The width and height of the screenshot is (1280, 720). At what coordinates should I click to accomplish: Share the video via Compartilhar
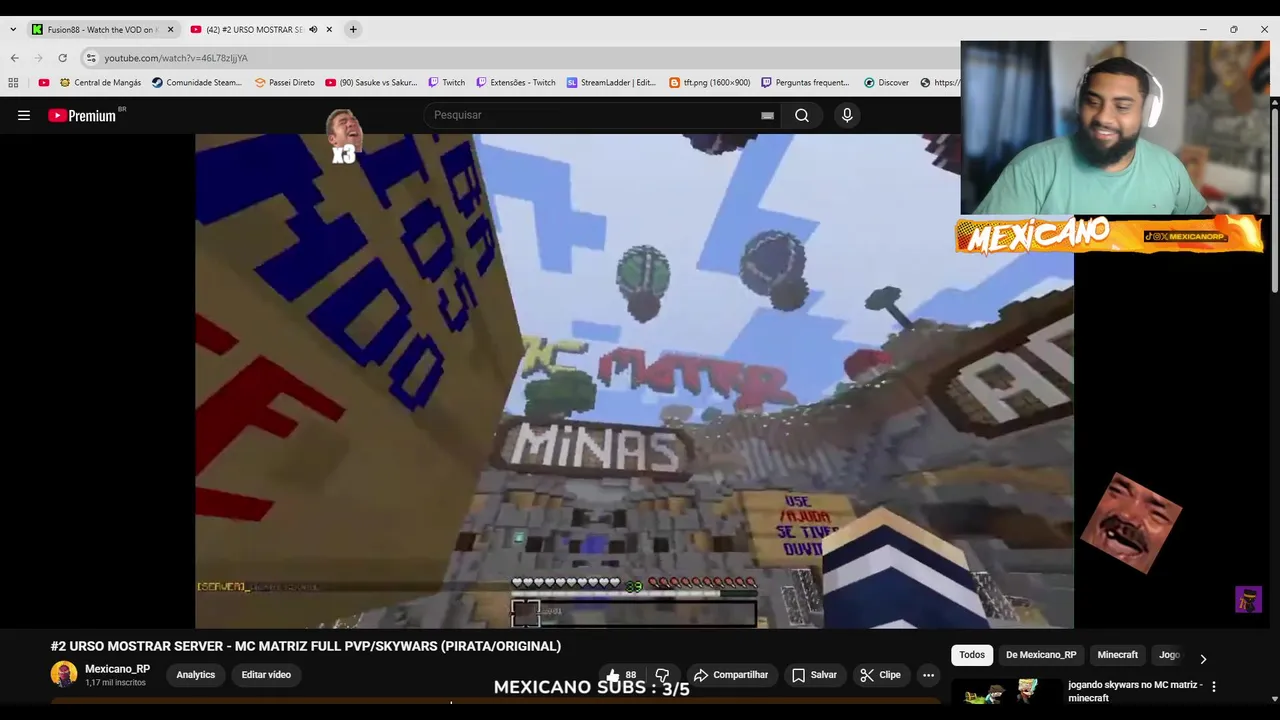[x=731, y=675]
